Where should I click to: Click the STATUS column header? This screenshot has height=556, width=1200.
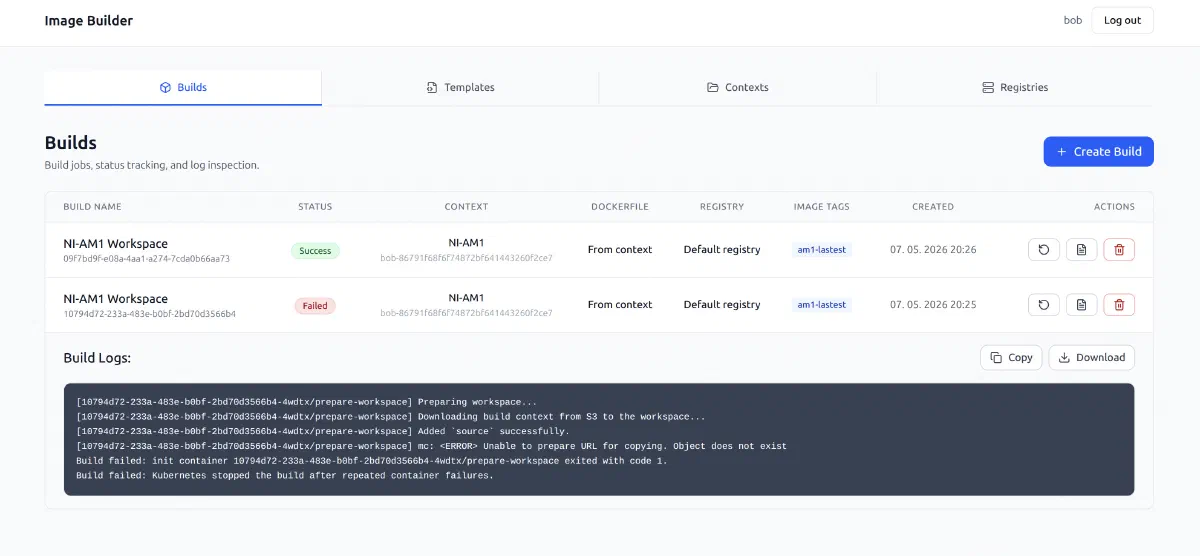[315, 207]
